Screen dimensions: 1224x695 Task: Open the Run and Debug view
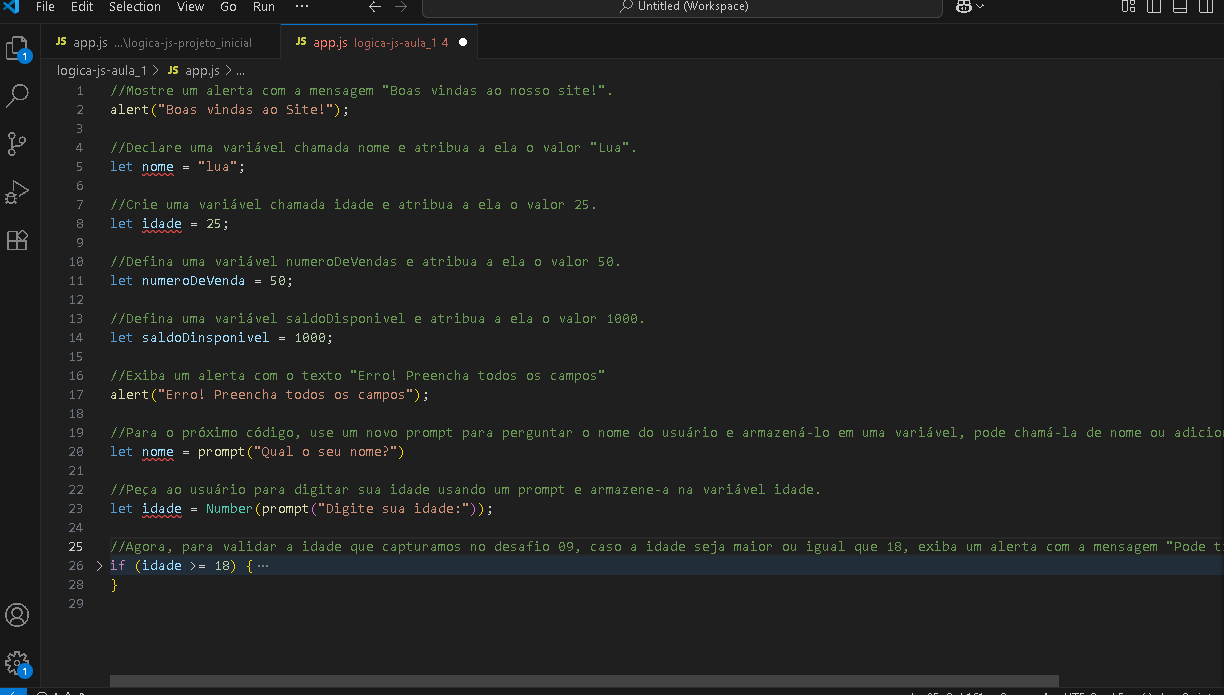point(18,192)
